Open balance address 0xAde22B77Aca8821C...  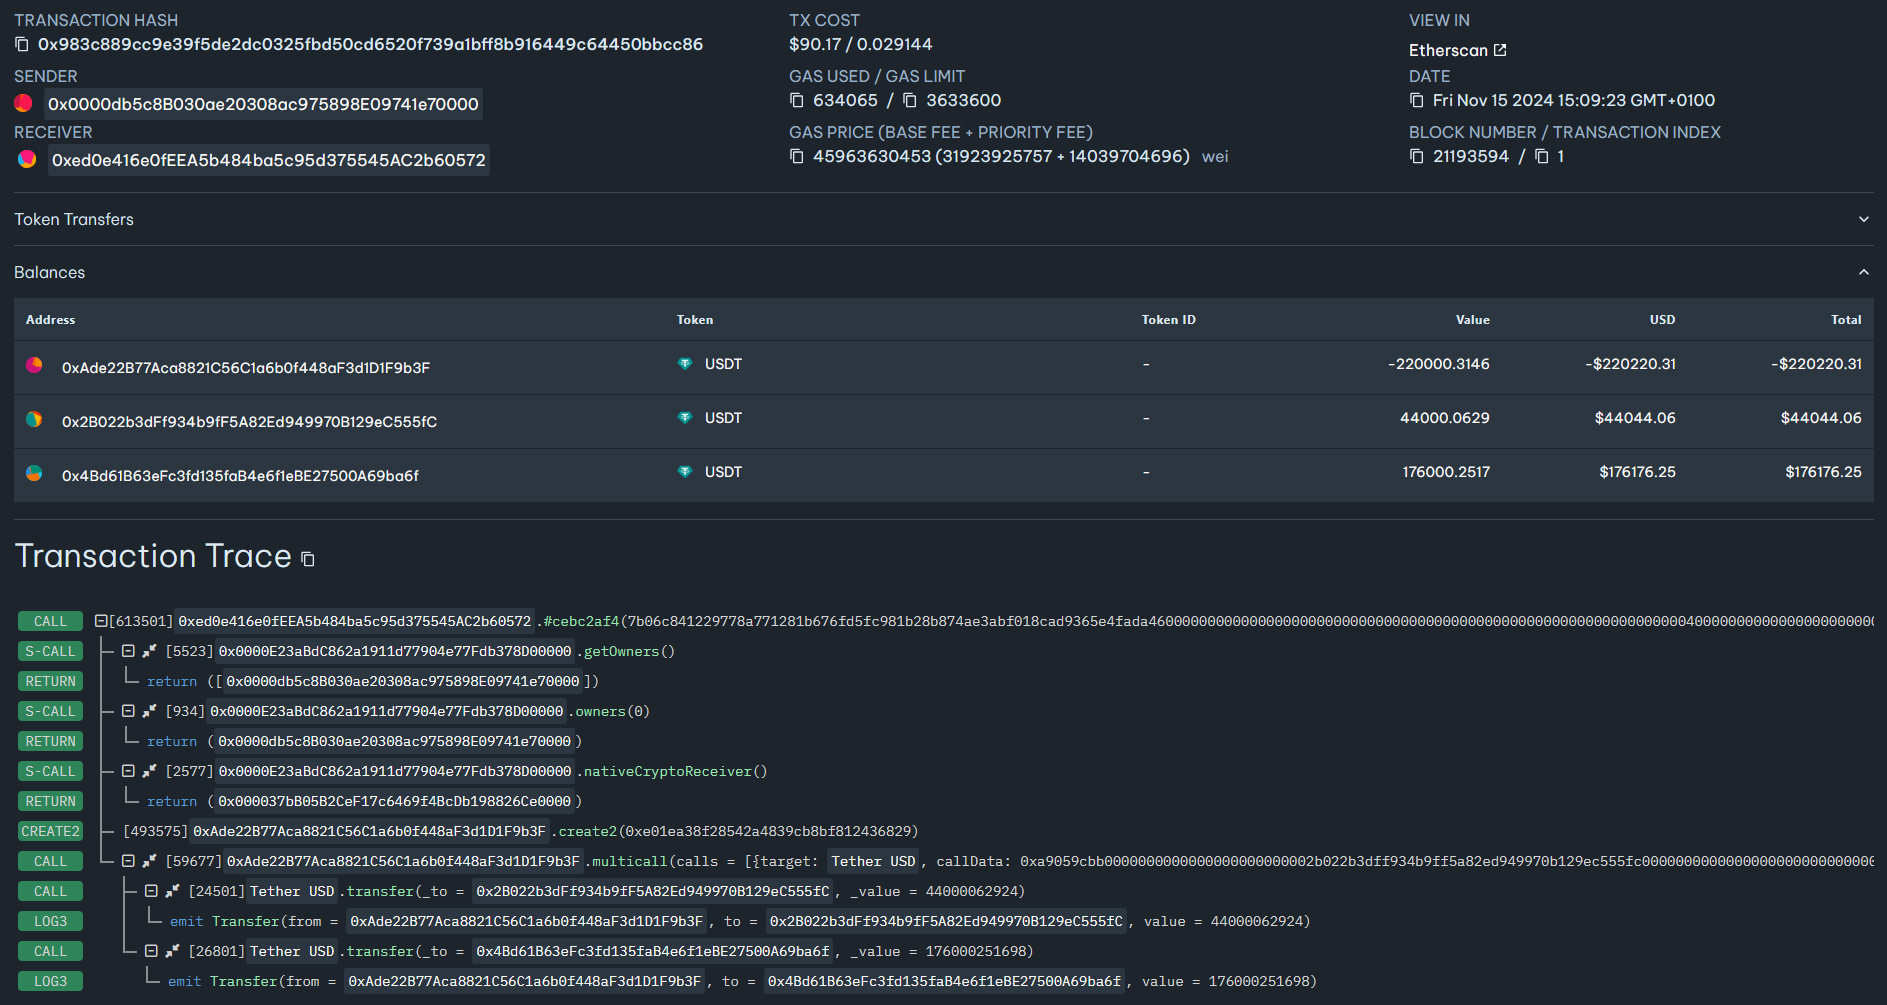tap(246, 367)
